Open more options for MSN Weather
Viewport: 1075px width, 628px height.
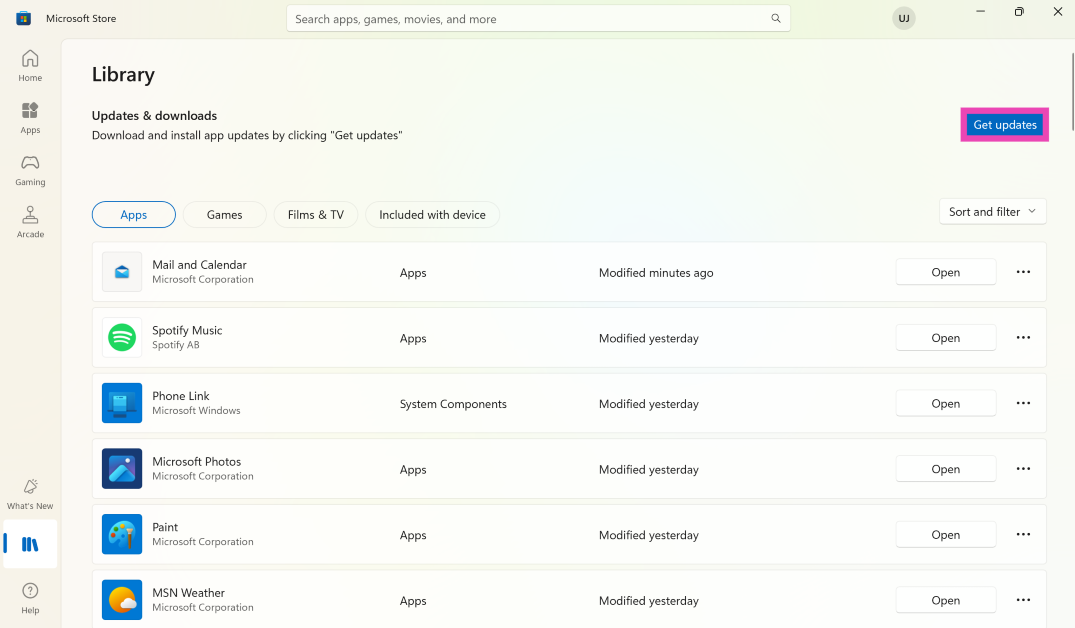(1023, 600)
